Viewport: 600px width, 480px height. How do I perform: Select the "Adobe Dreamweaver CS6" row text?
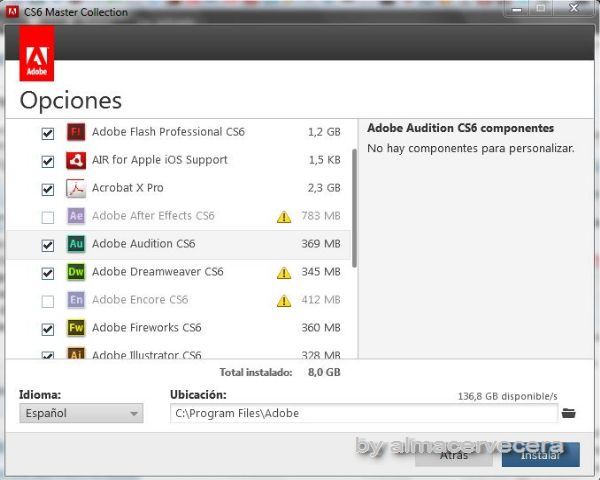tap(158, 272)
